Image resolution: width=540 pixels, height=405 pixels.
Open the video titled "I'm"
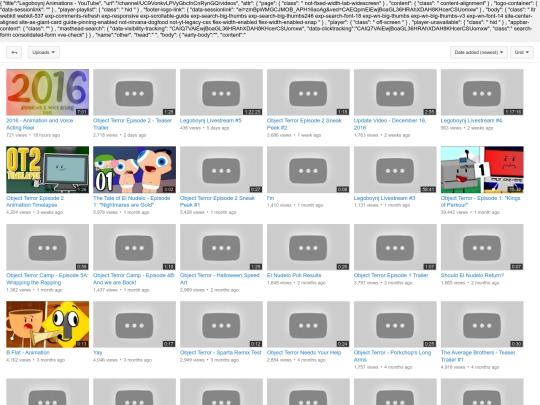tap(270, 198)
